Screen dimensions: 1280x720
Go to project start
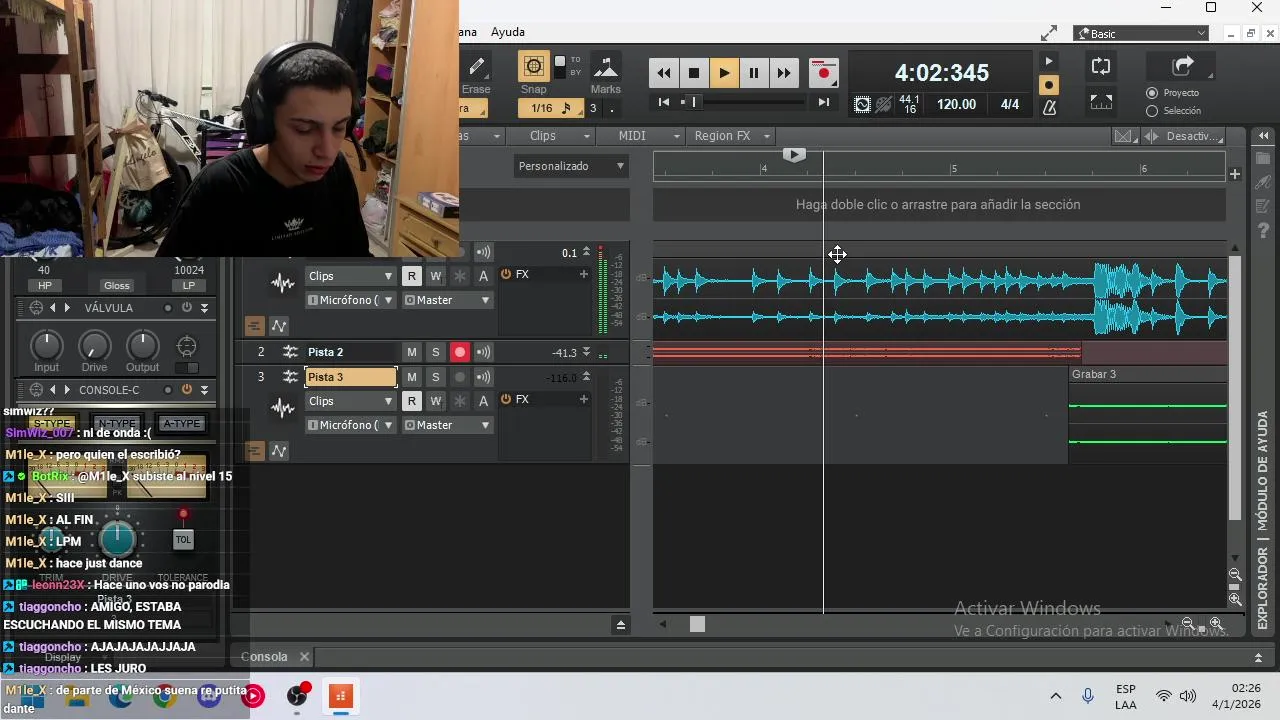664,102
